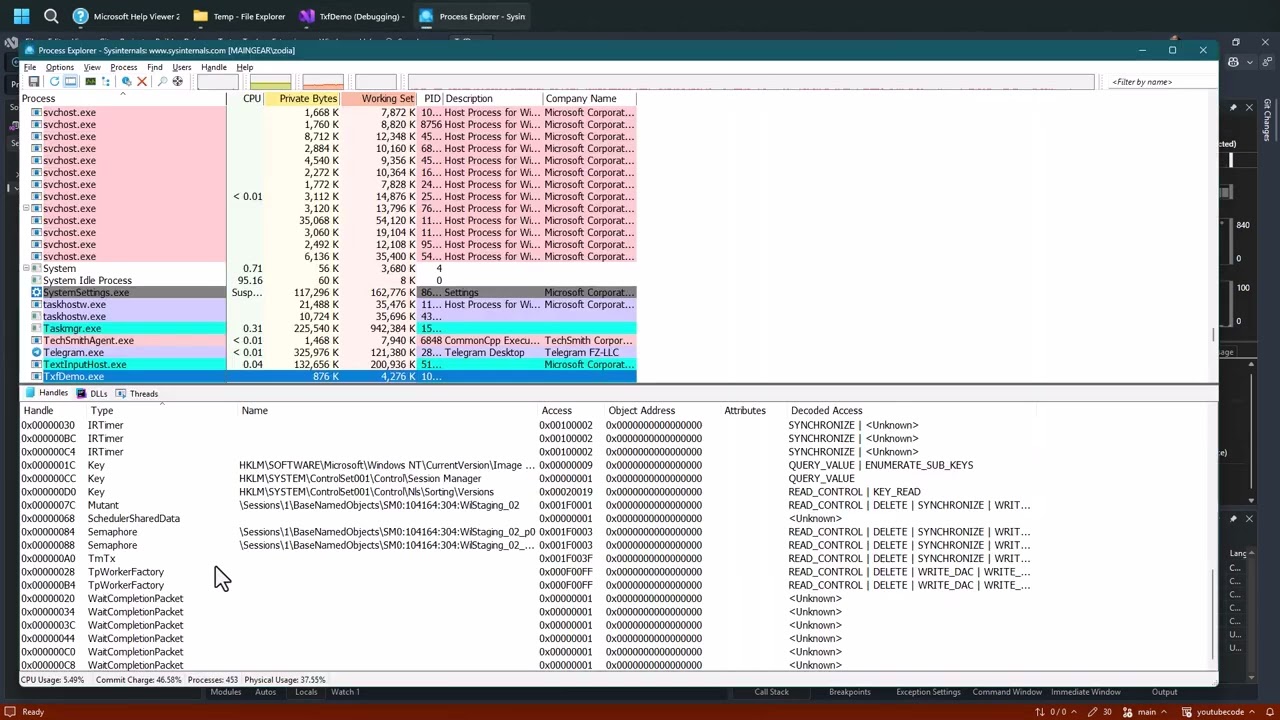This screenshot has width=1280, height=720.
Task: Click the Telegram.exe process icon
Action: tap(36, 353)
